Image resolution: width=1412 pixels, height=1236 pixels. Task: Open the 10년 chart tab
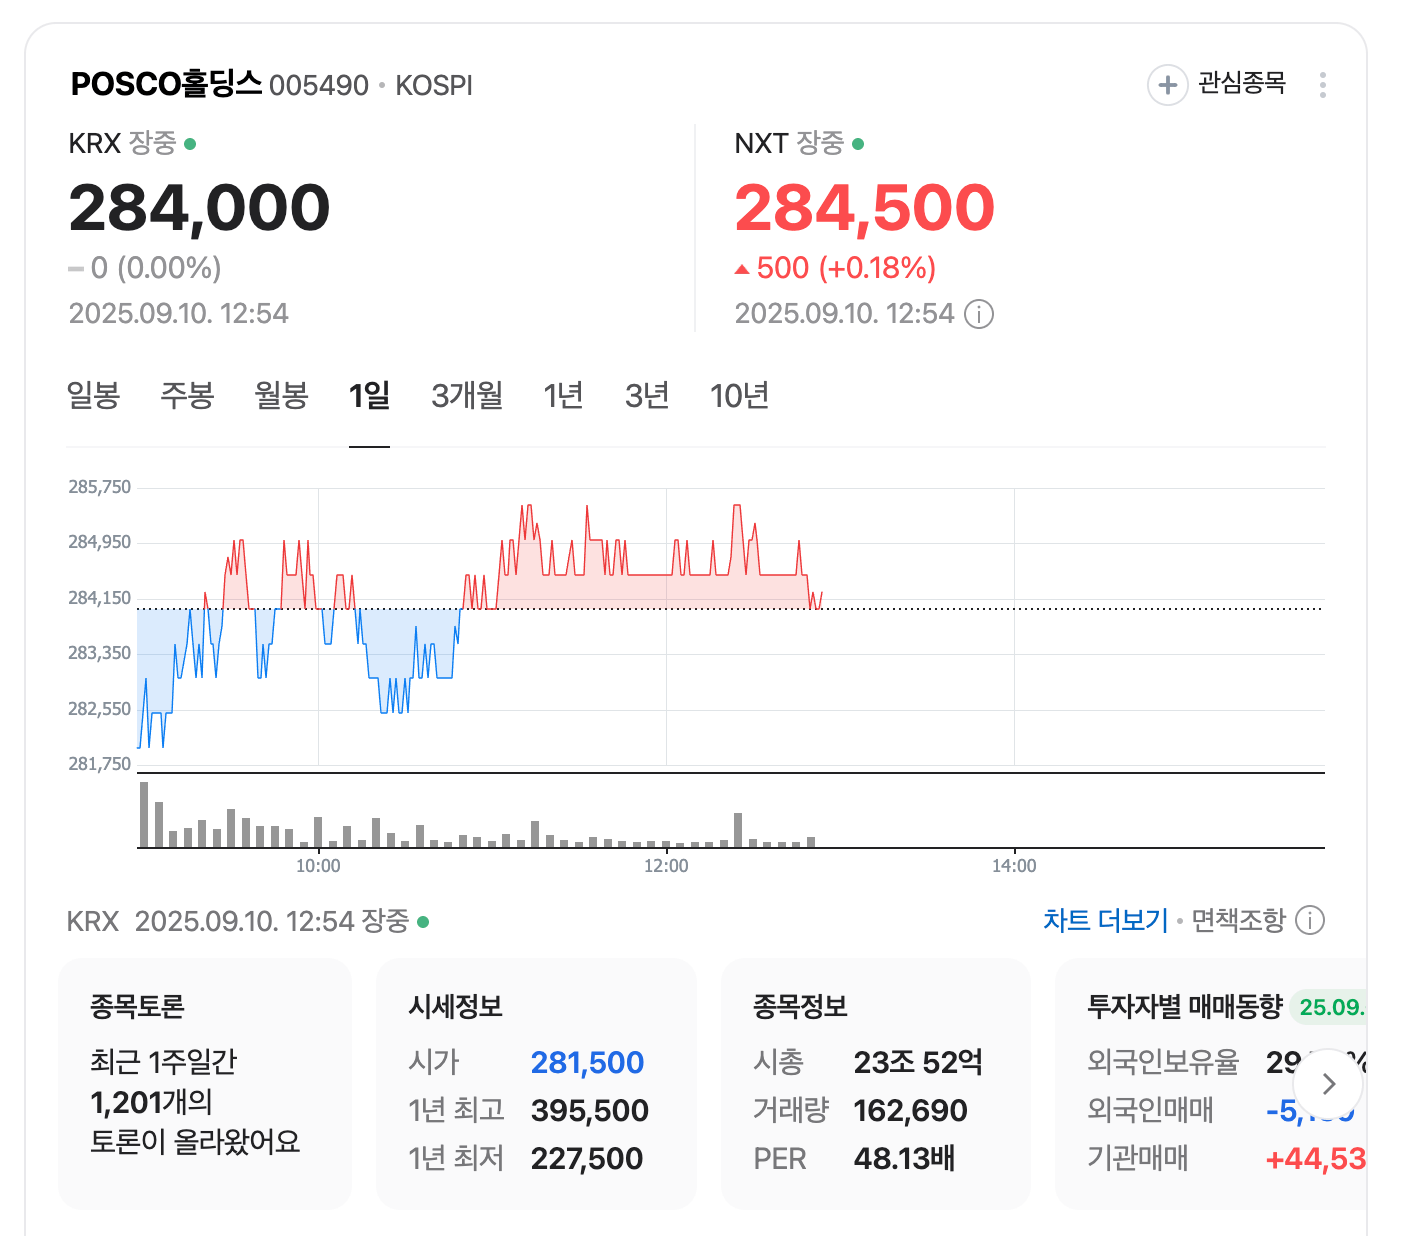(x=740, y=396)
